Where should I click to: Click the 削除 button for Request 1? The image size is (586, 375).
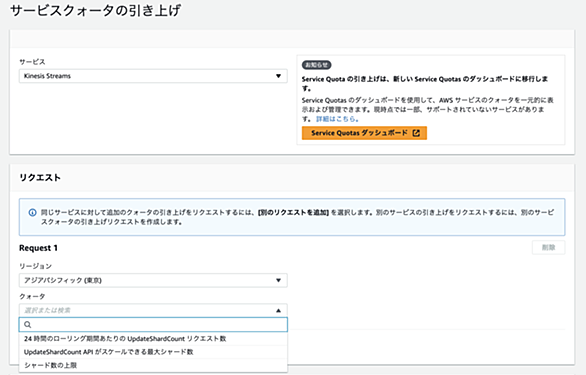click(548, 248)
